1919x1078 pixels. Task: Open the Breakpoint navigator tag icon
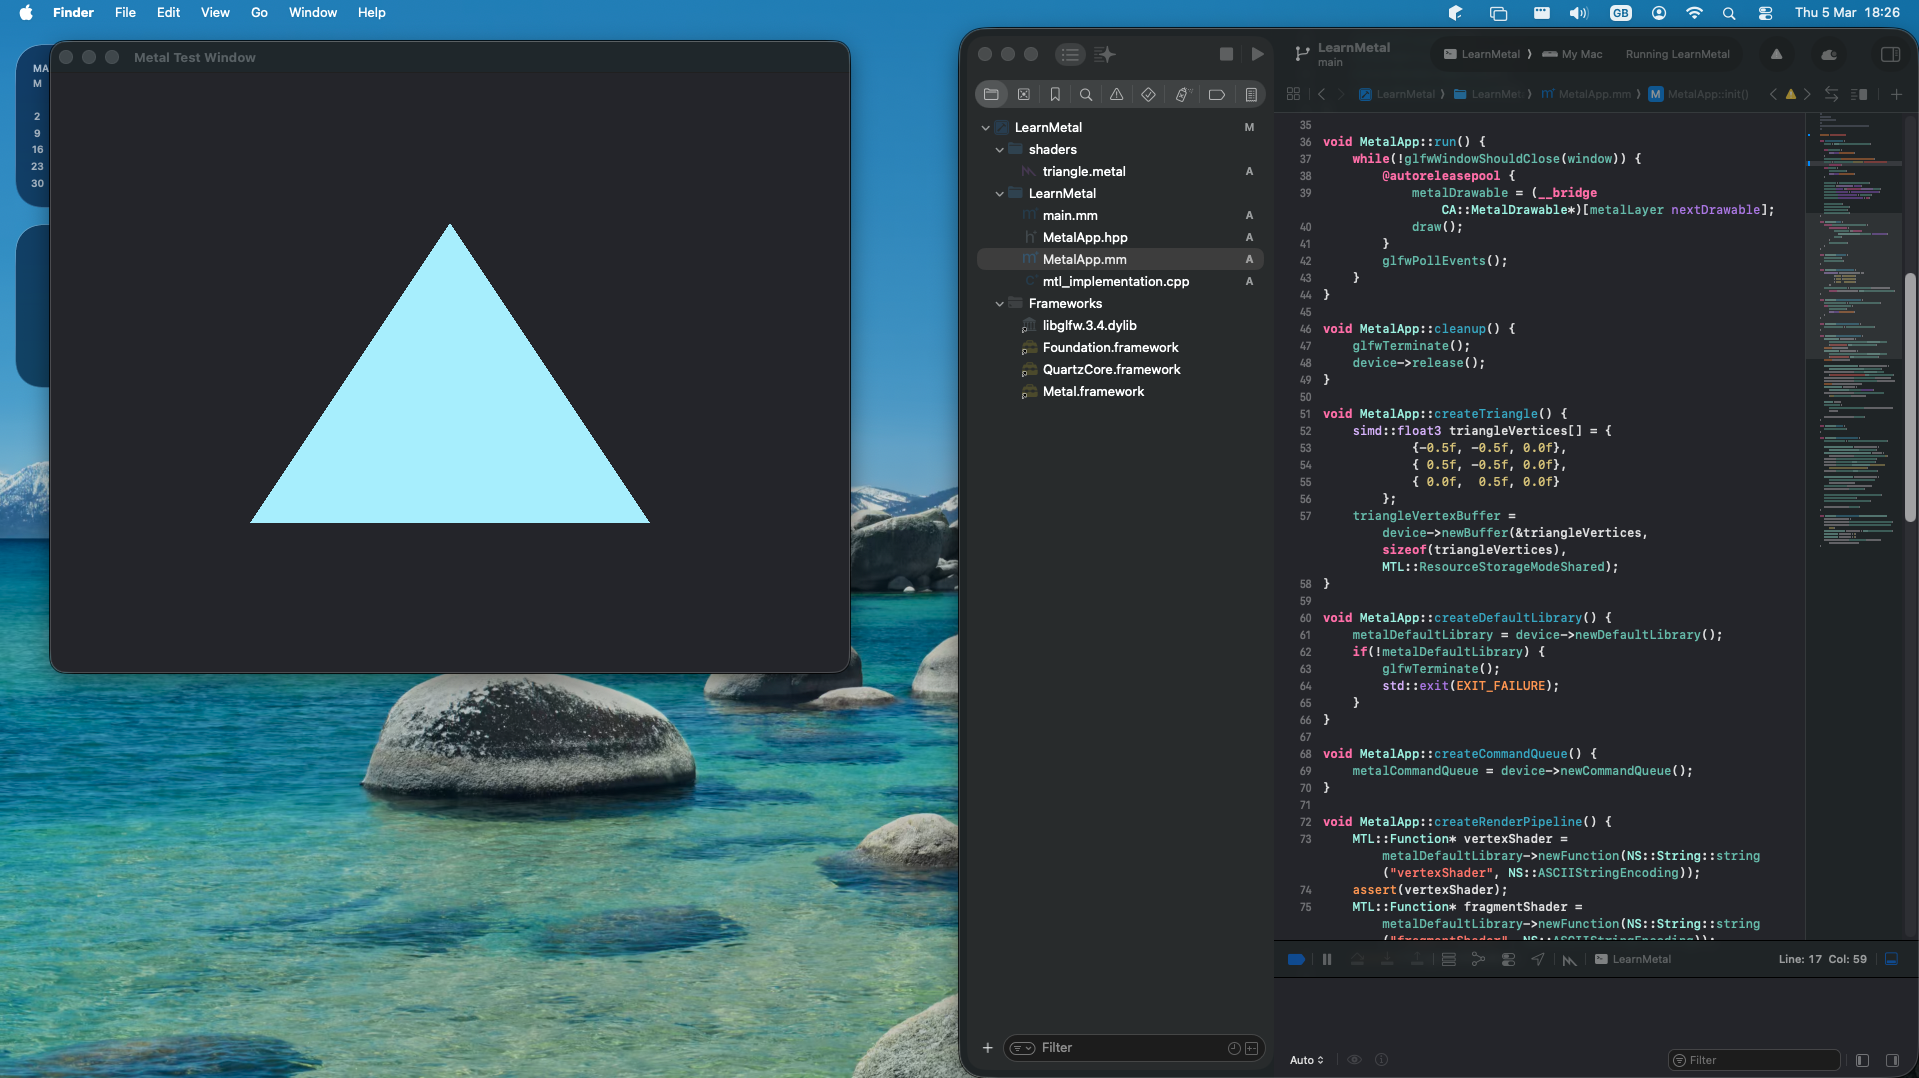coord(1217,94)
